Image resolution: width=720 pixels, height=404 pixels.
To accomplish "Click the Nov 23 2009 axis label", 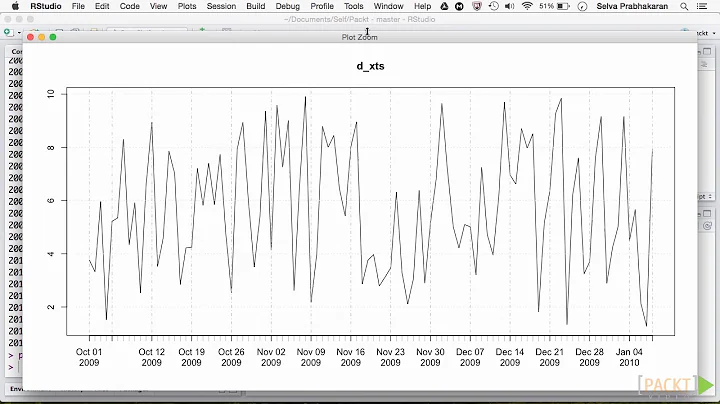I will click(390, 357).
